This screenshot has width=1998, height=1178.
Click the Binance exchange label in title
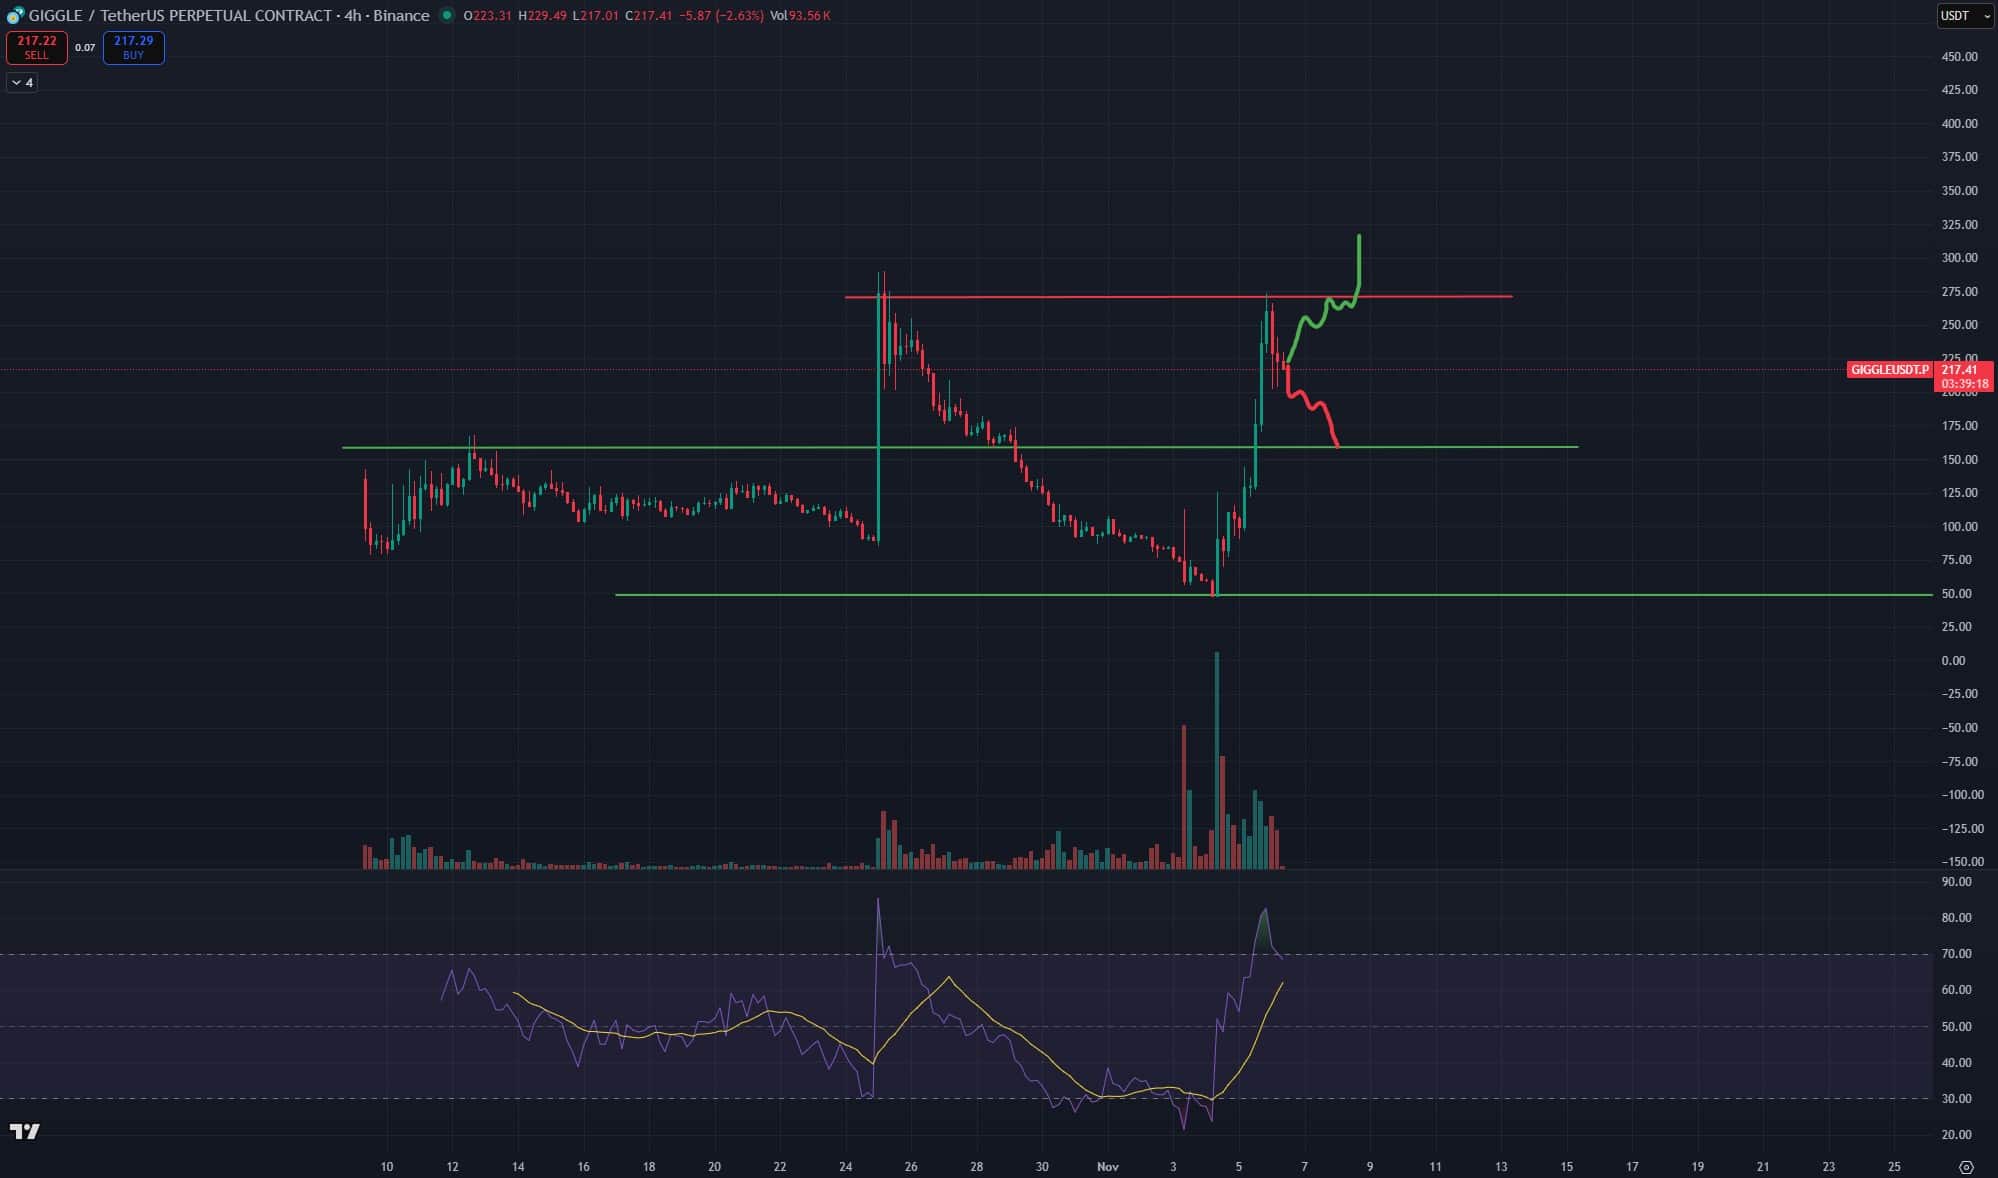click(x=401, y=16)
